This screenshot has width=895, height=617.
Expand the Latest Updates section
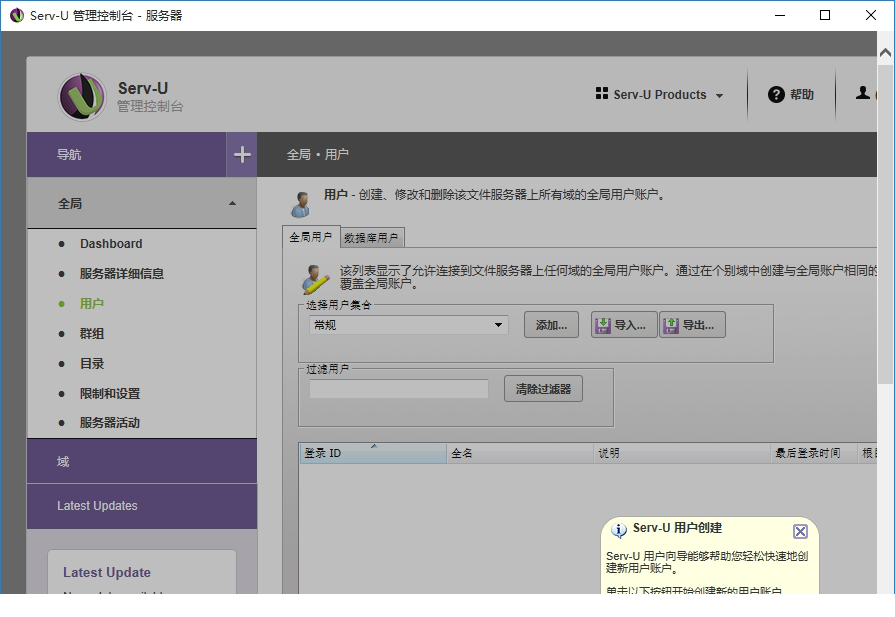142,506
